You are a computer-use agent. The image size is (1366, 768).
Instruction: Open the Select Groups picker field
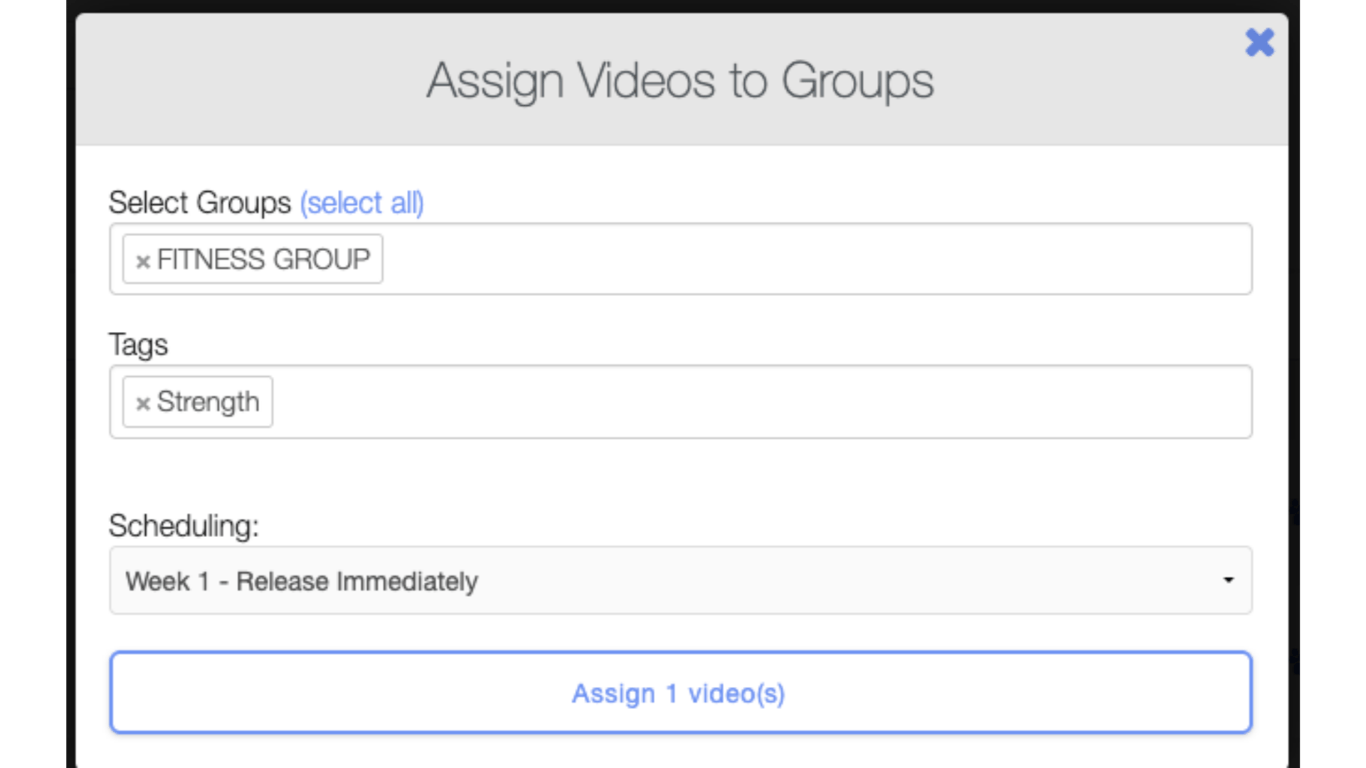tap(700, 259)
